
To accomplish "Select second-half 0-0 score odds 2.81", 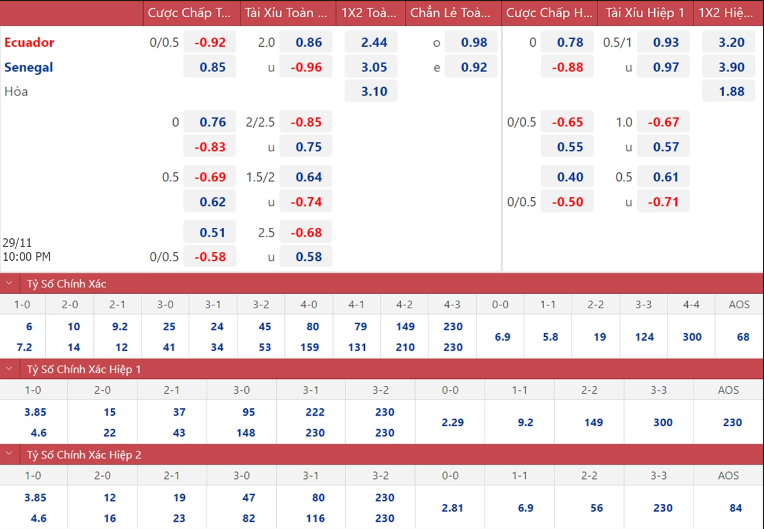I will [451, 508].
